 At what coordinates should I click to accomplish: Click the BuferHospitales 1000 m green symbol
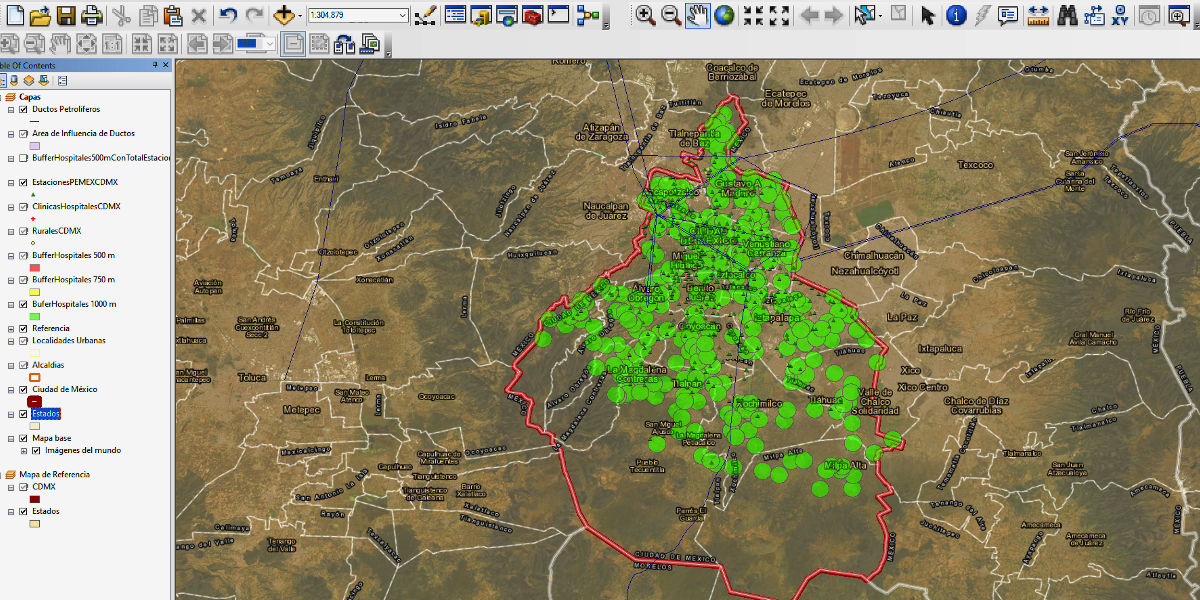point(35,316)
